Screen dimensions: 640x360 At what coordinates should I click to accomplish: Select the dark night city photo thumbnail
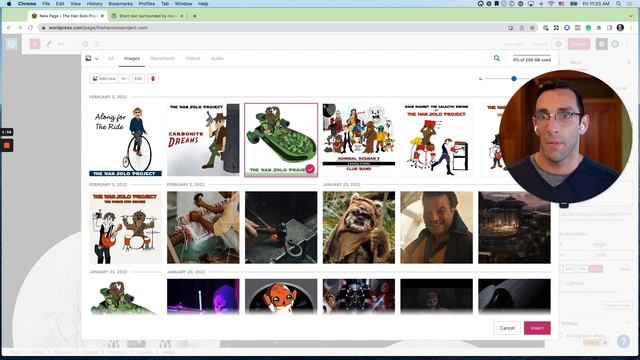pyautogui.click(x=514, y=227)
